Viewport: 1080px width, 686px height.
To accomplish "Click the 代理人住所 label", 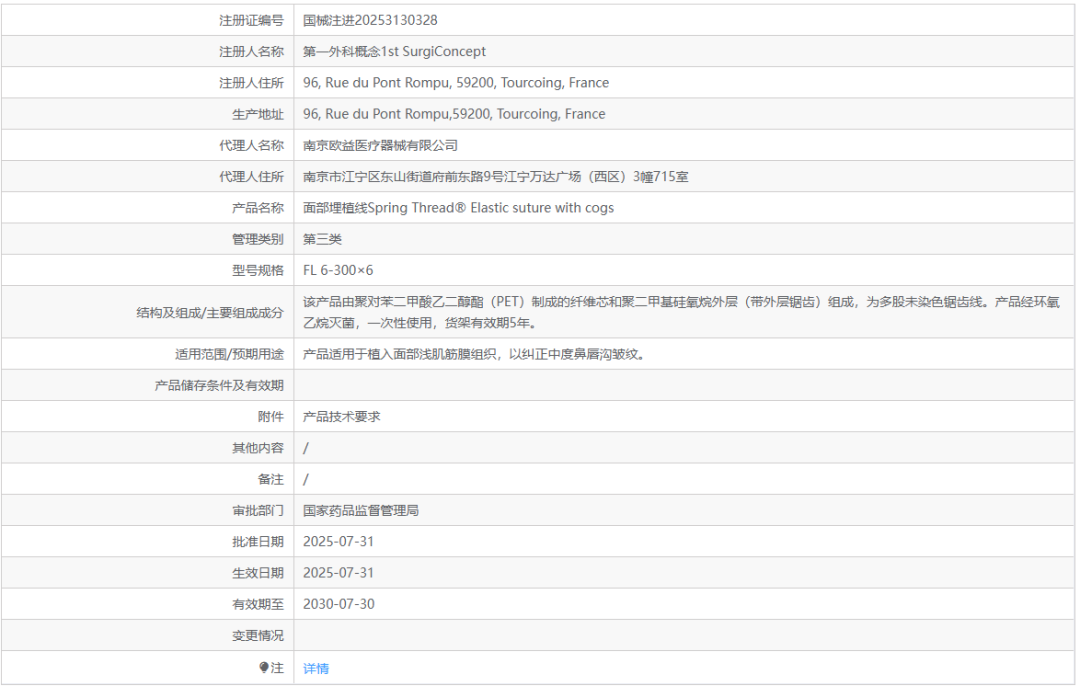I will (x=251, y=177).
